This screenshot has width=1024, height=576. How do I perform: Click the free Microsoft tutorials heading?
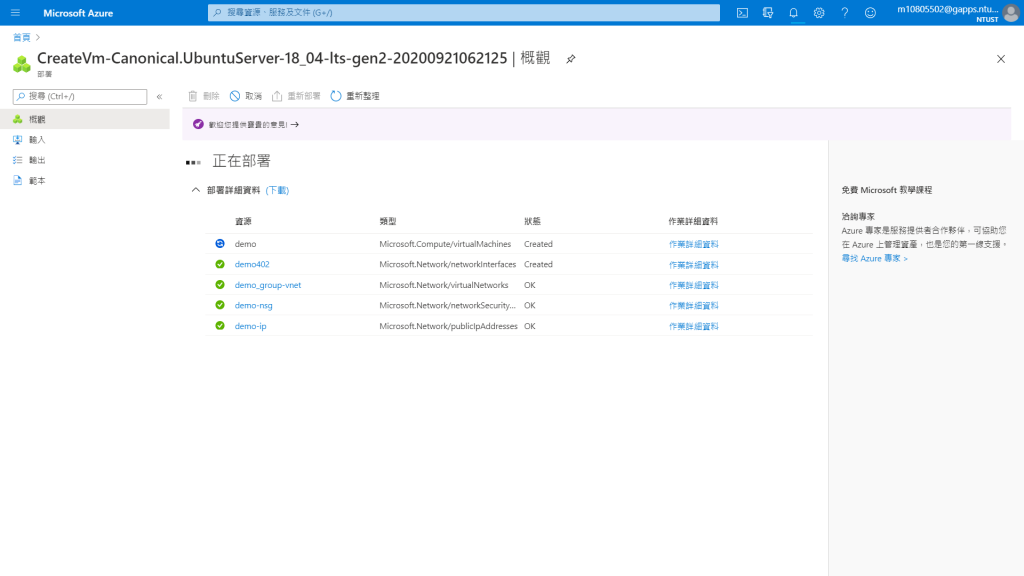(887, 190)
